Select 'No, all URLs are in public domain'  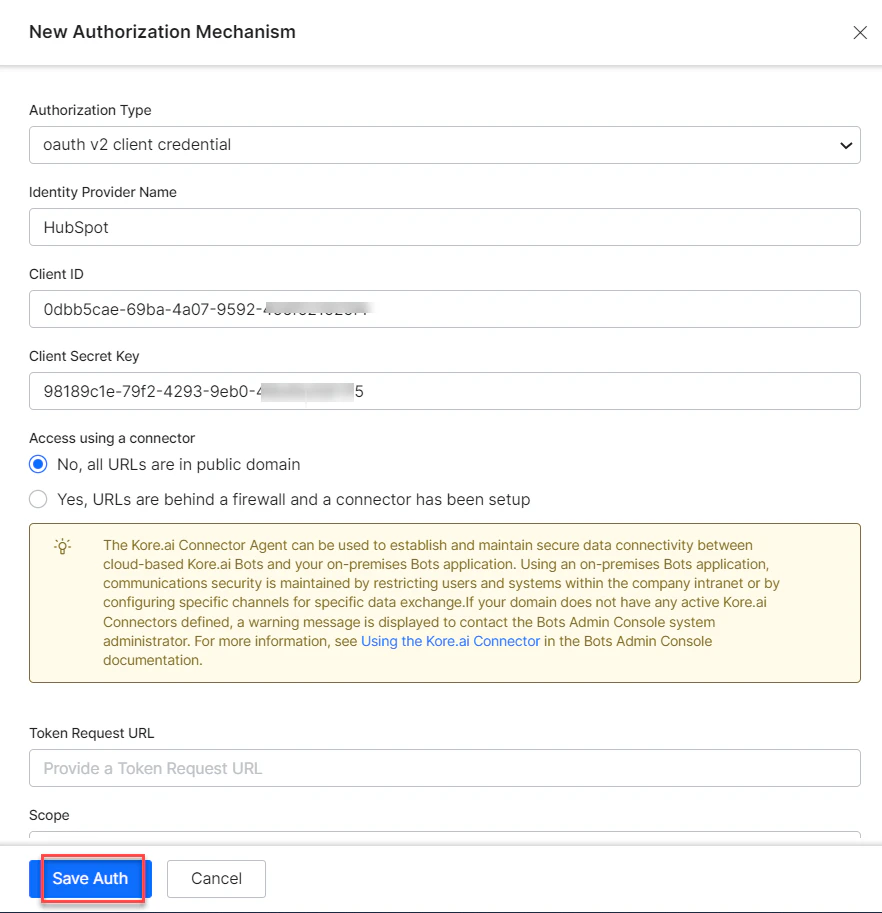38,463
